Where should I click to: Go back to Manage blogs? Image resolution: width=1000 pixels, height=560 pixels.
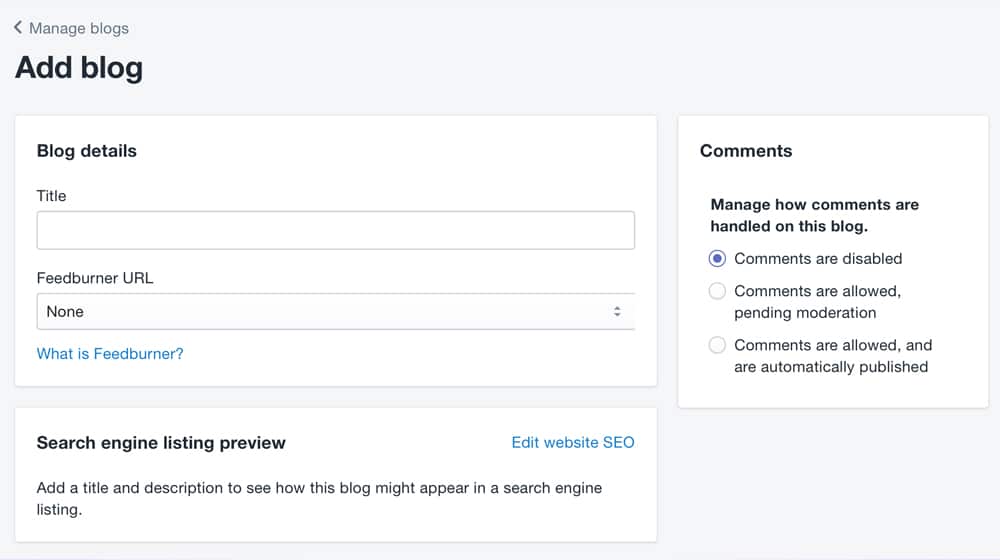tap(78, 28)
